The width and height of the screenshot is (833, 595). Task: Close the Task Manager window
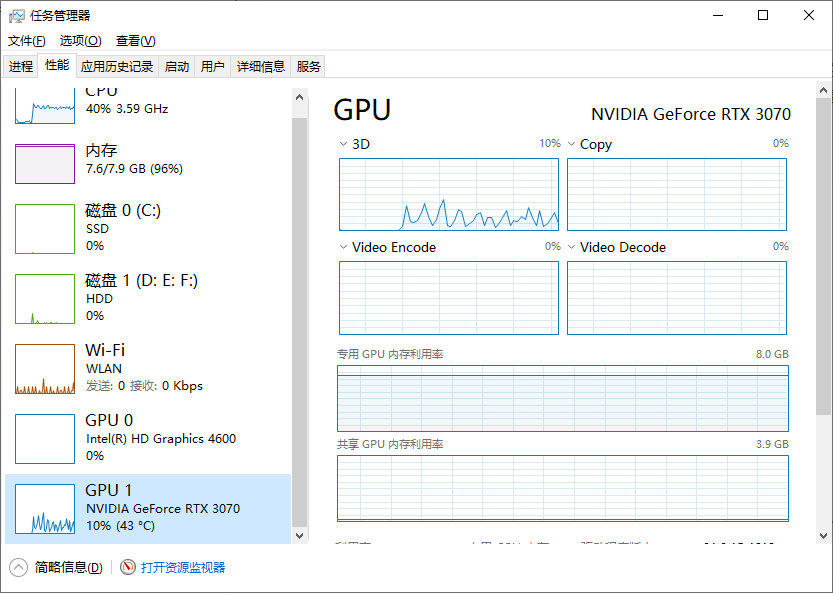[809, 15]
